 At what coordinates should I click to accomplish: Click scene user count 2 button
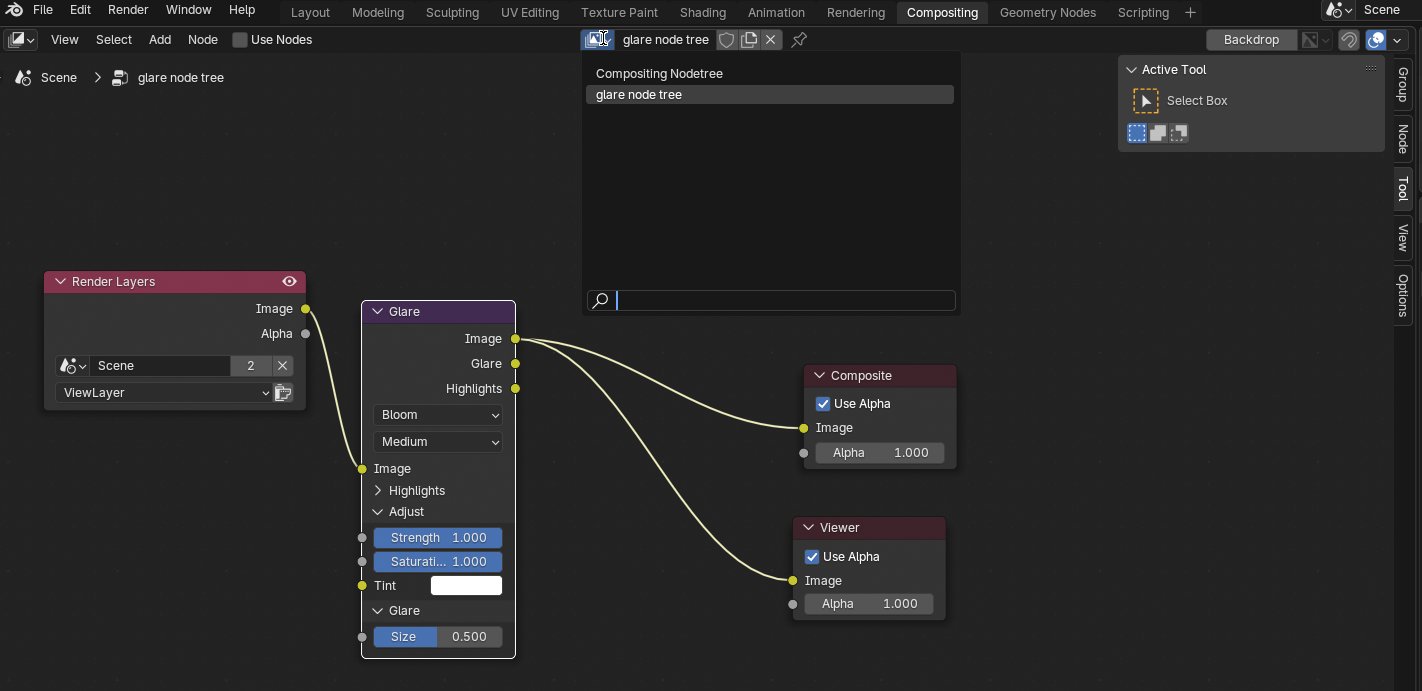(251, 366)
